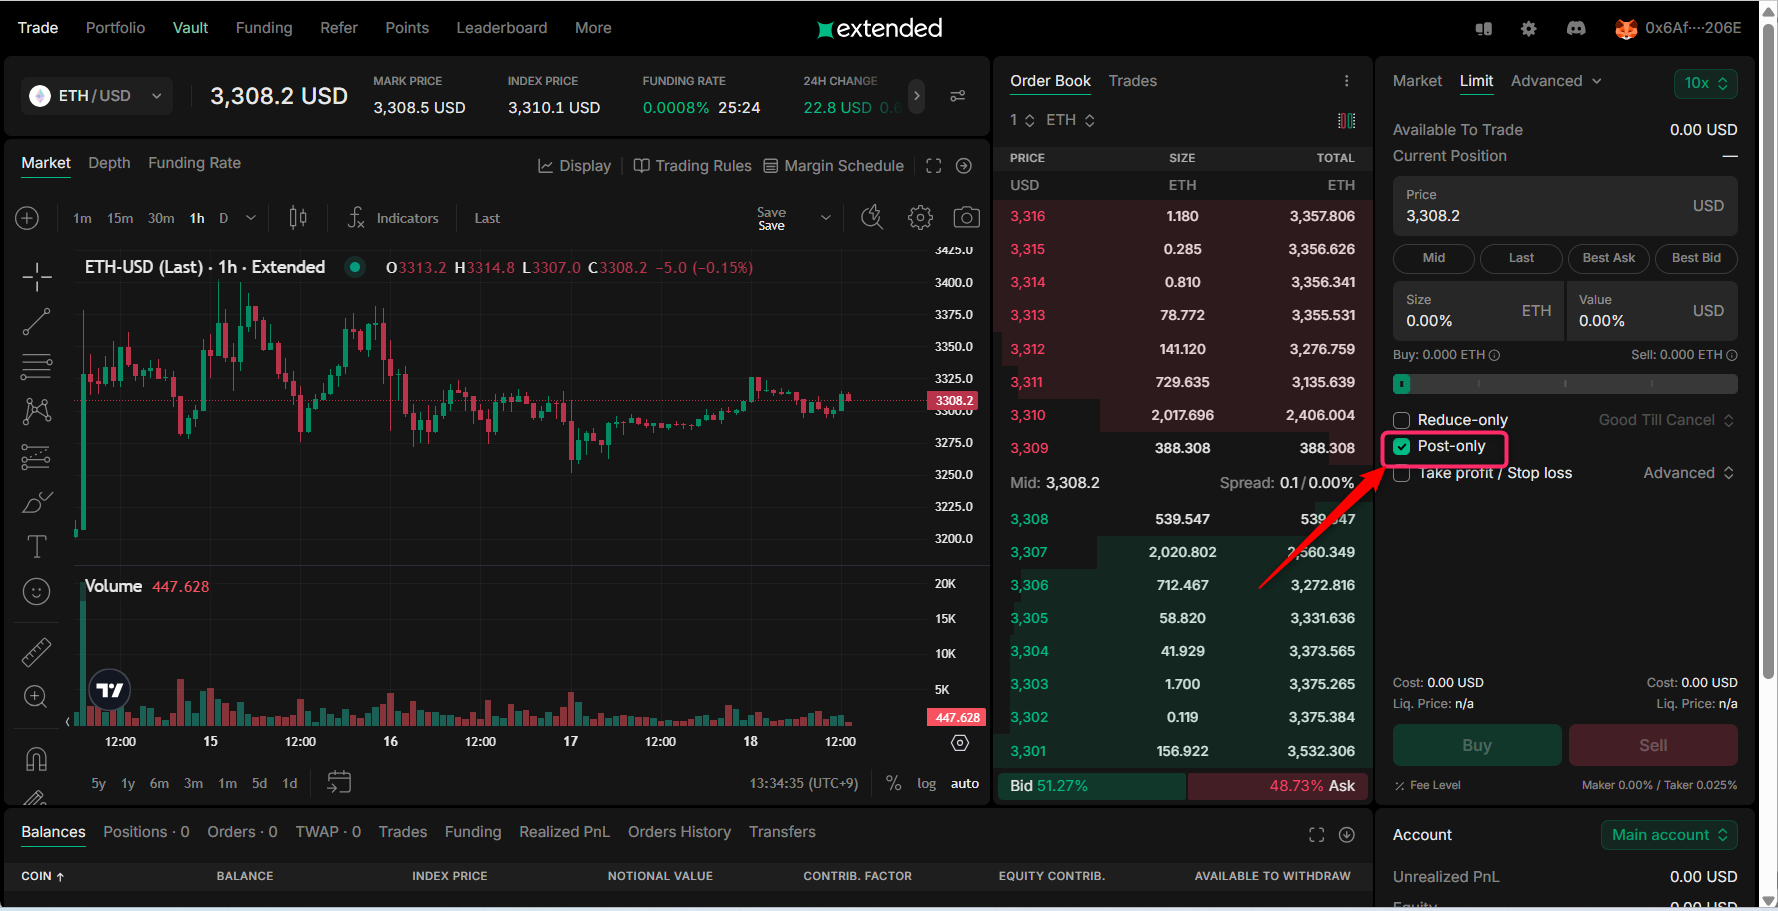Change the 10x leverage dropdown
The image size is (1778, 911).
click(x=1705, y=83)
